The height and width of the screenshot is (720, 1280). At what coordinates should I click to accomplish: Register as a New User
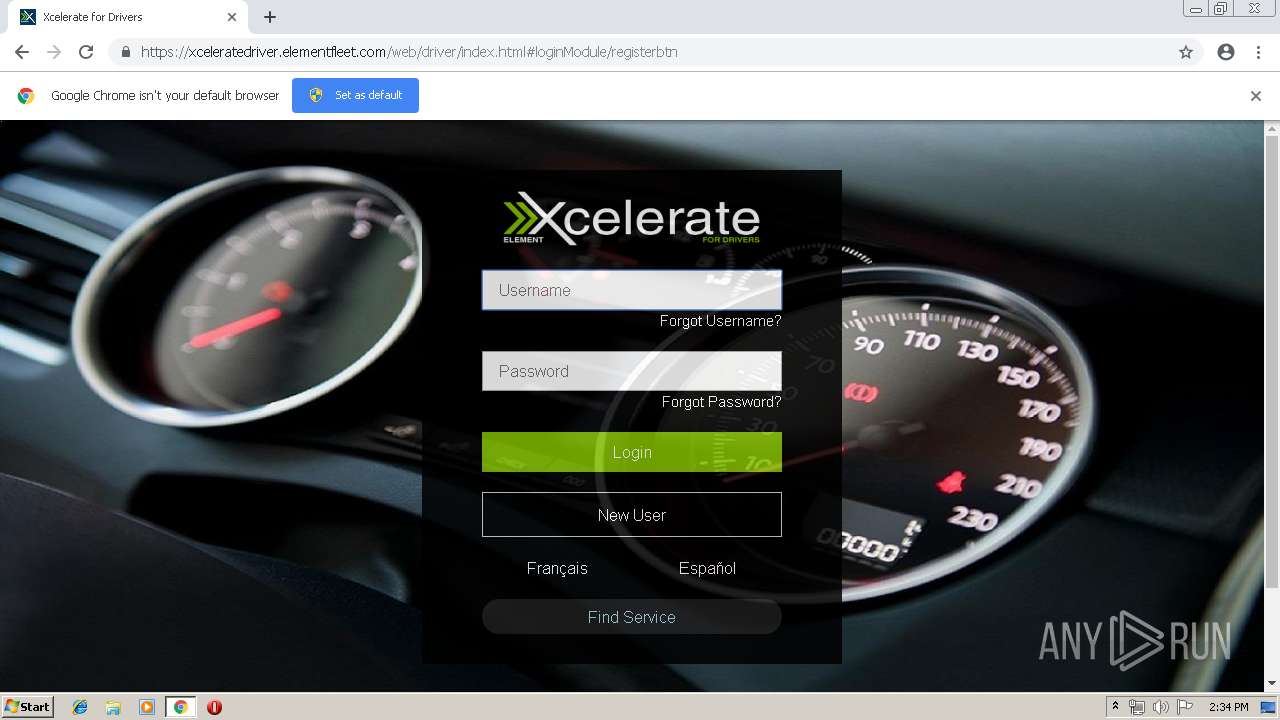[632, 515]
